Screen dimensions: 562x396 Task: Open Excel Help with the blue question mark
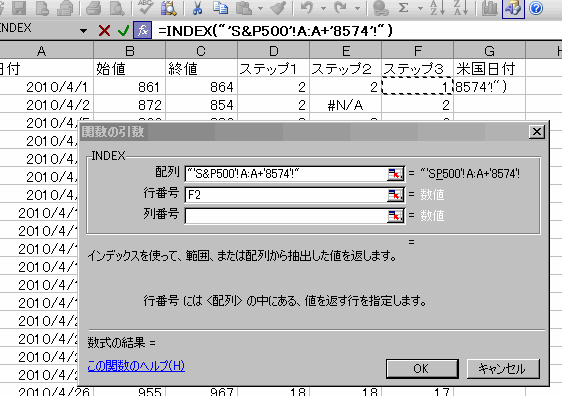[536, 8]
